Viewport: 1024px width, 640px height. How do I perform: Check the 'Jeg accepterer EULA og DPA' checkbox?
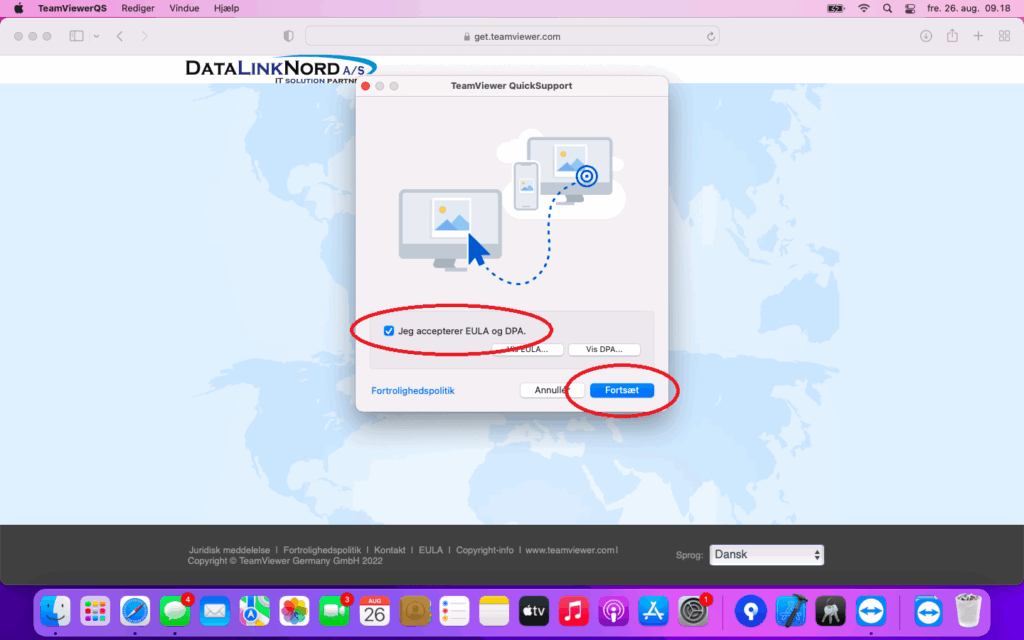click(x=389, y=331)
